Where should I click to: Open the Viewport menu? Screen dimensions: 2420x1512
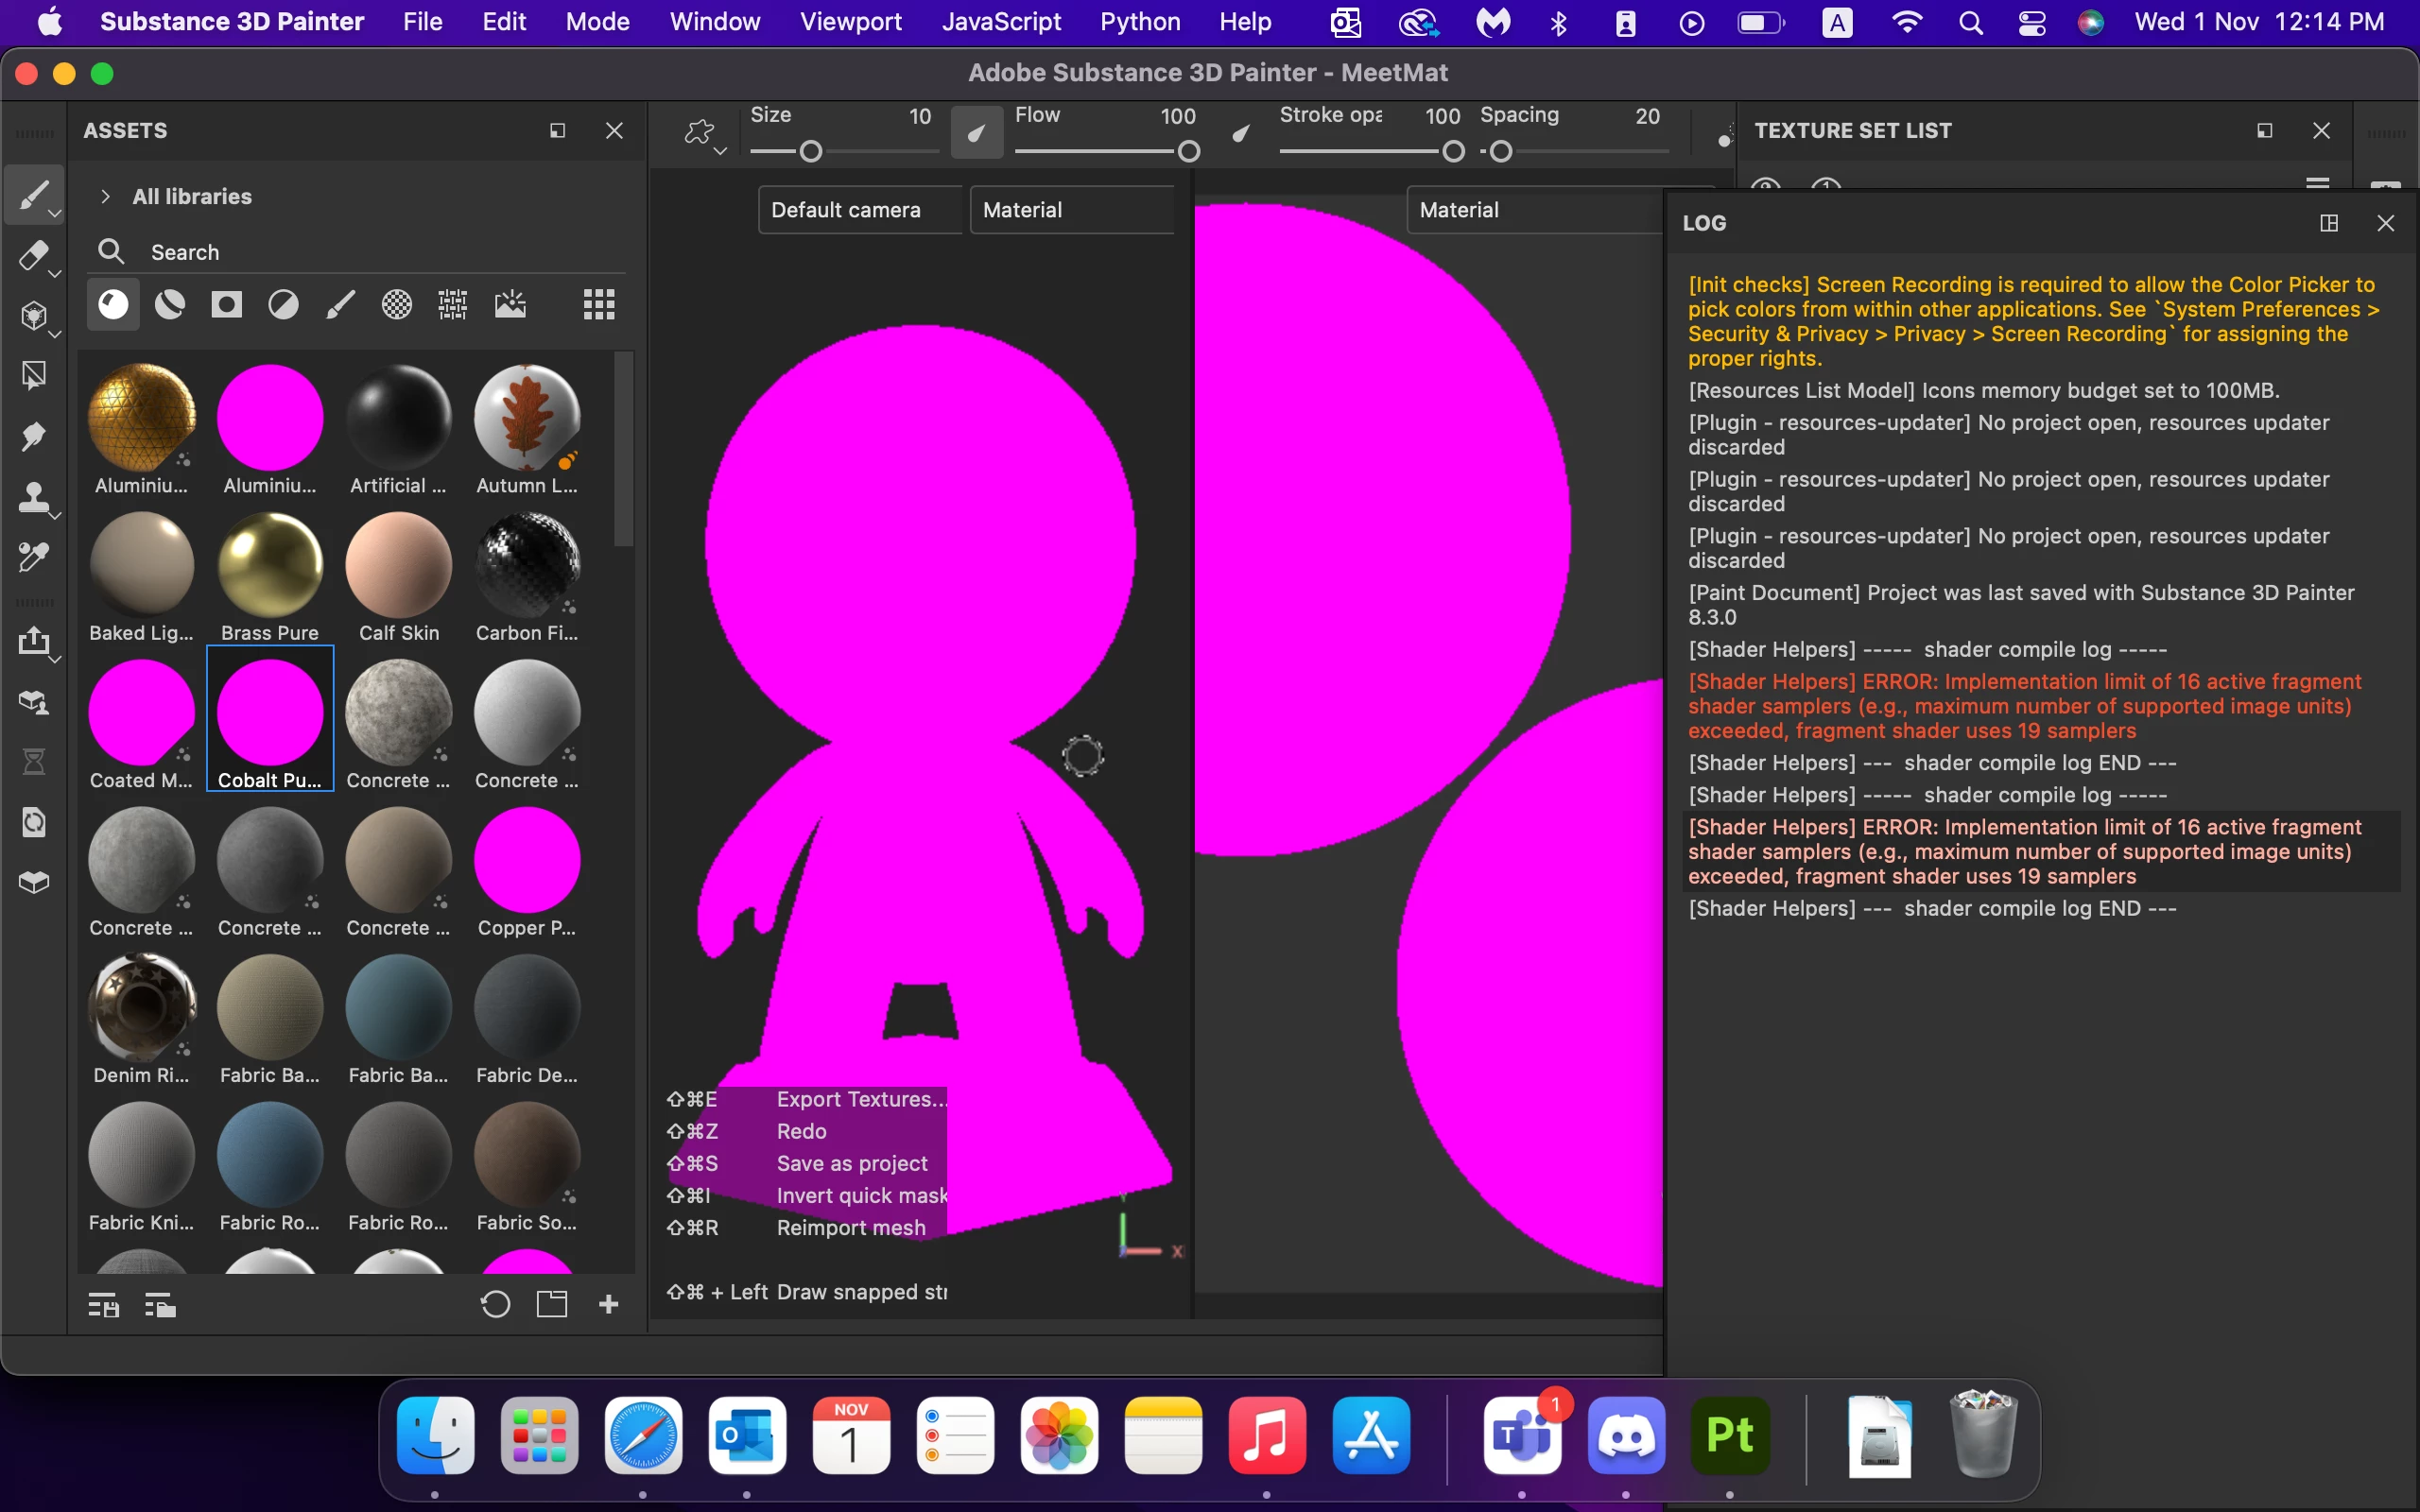(850, 22)
